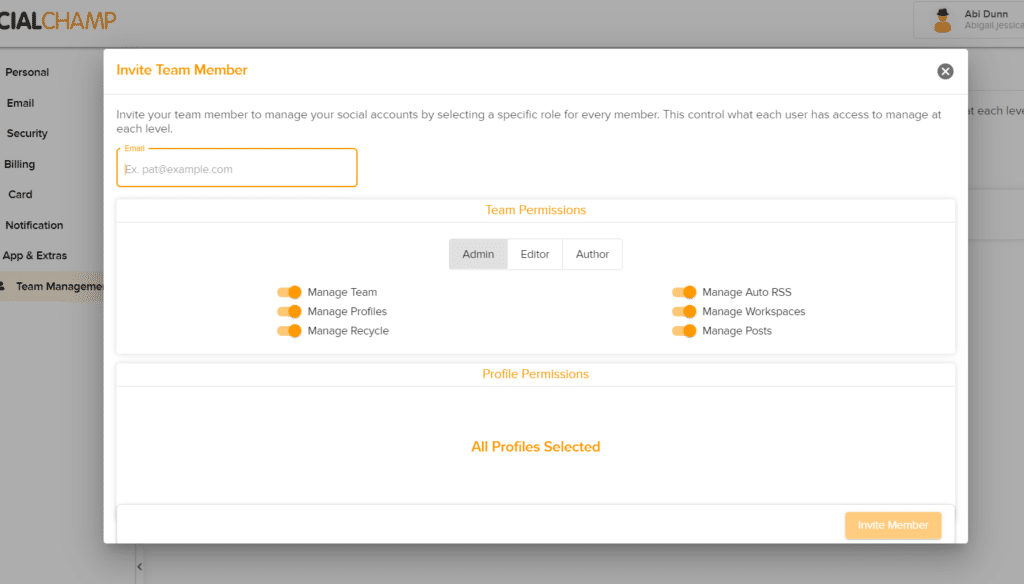Toggle the Manage Auto RSS switch

point(684,292)
